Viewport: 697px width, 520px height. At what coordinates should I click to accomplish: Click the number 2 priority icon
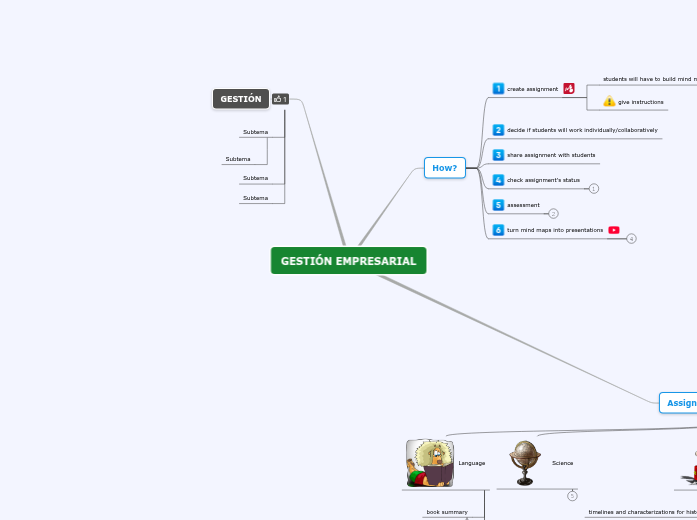(x=498, y=130)
